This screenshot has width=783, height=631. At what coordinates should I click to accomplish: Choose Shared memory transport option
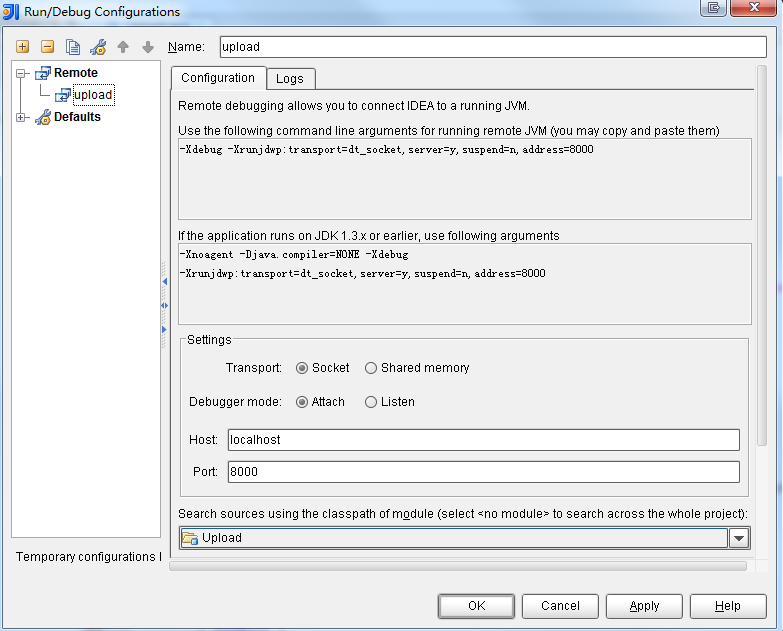pyautogui.click(x=417, y=368)
